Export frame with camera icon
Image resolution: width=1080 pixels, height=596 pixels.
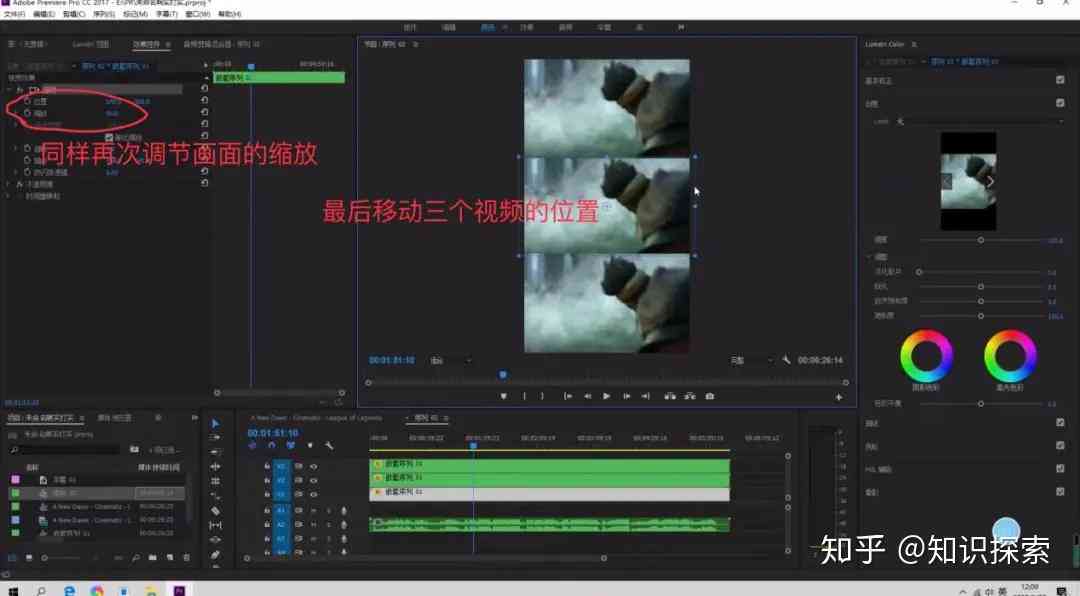point(709,396)
